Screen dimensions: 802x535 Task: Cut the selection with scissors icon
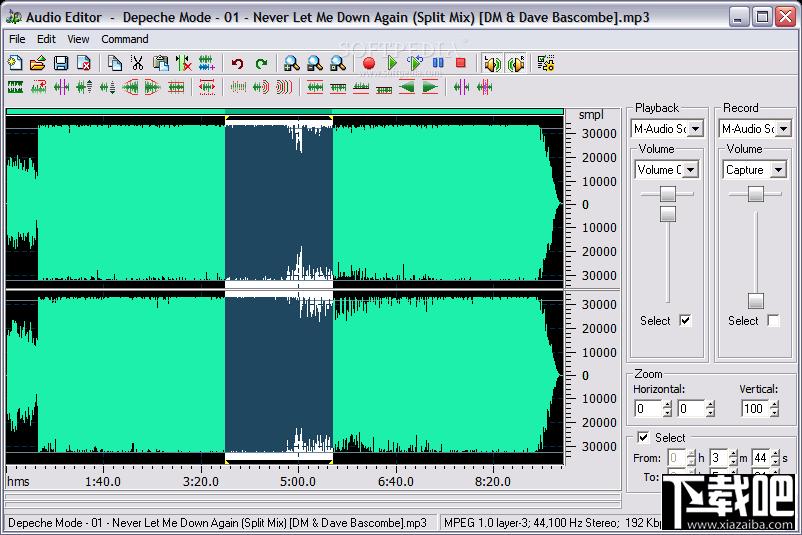point(137,63)
